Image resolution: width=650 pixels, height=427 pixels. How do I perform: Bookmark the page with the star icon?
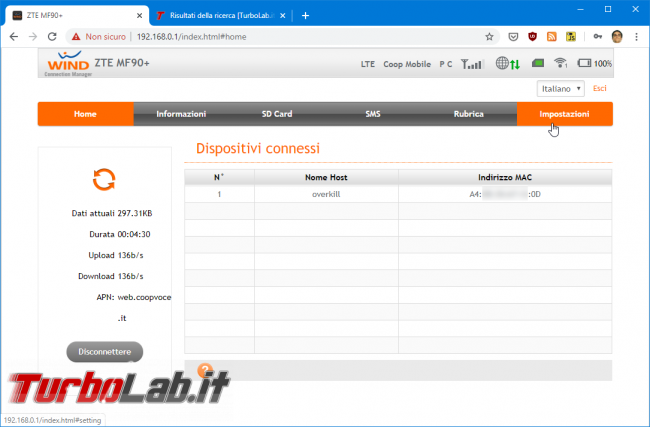coord(489,36)
